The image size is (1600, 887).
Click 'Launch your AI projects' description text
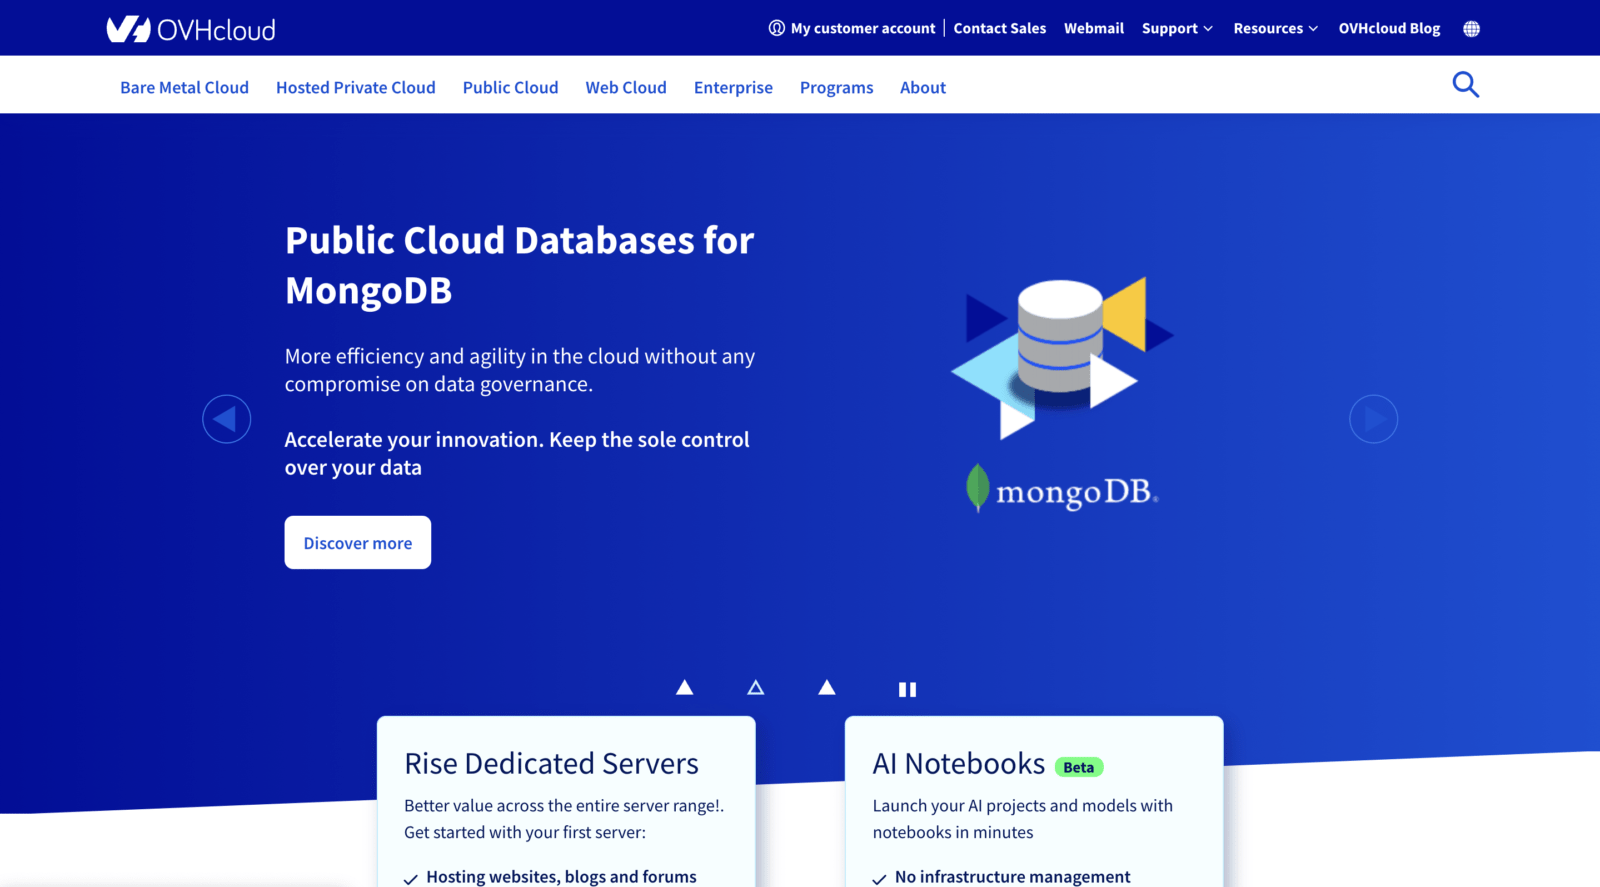click(x=1022, y=819)
